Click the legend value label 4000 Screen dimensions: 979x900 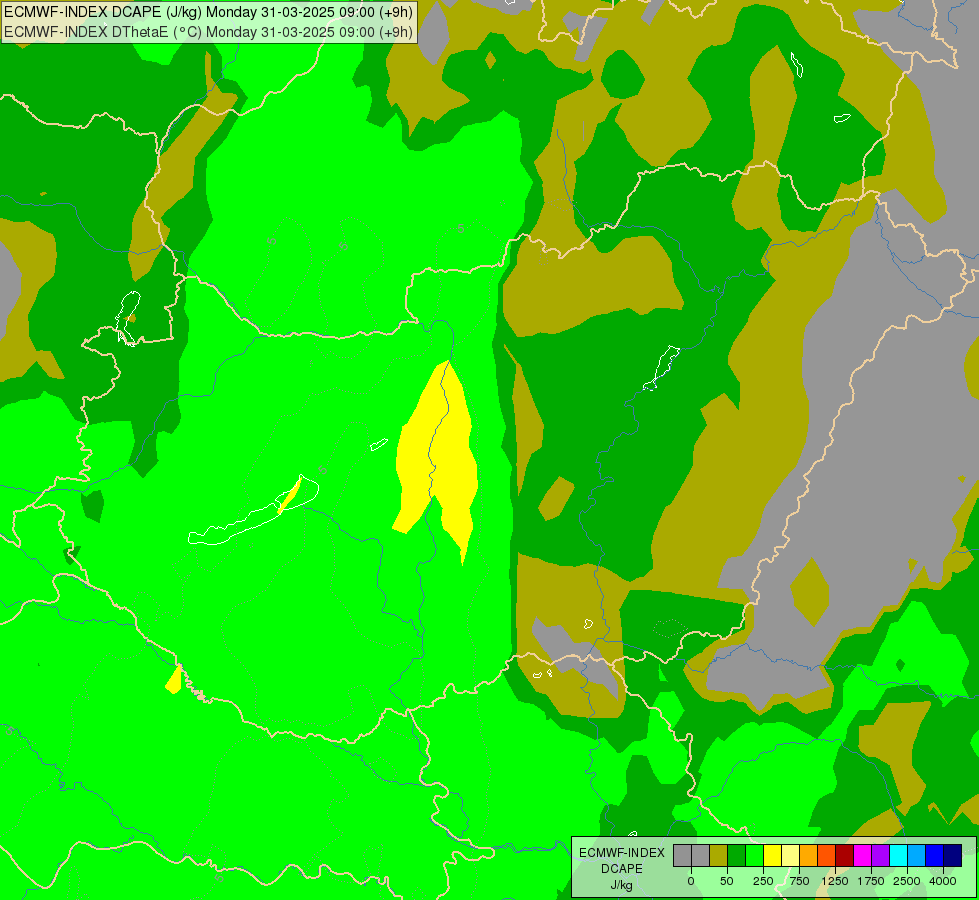pyautogui.click(x=943, y=881)
